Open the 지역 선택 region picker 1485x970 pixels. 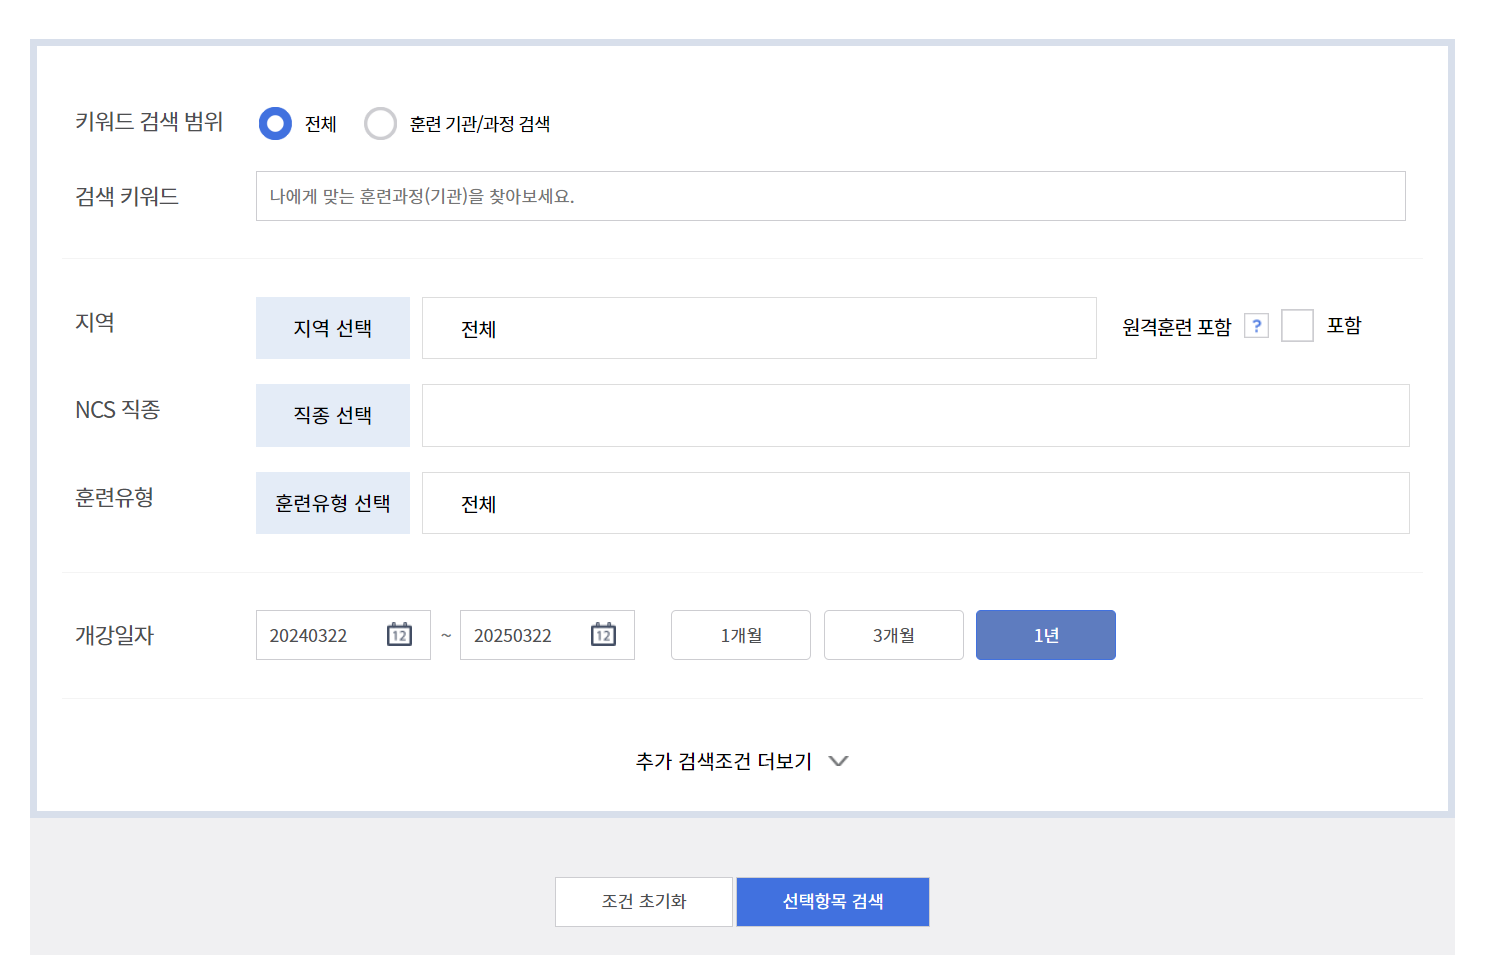pyautogui.click(x=332, y=328)
